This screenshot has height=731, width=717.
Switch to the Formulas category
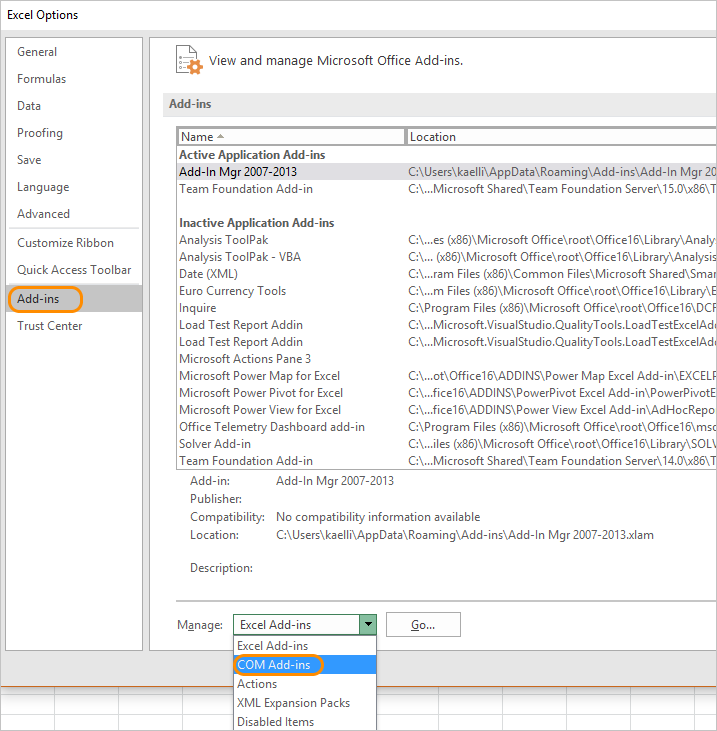pos(42,79)
